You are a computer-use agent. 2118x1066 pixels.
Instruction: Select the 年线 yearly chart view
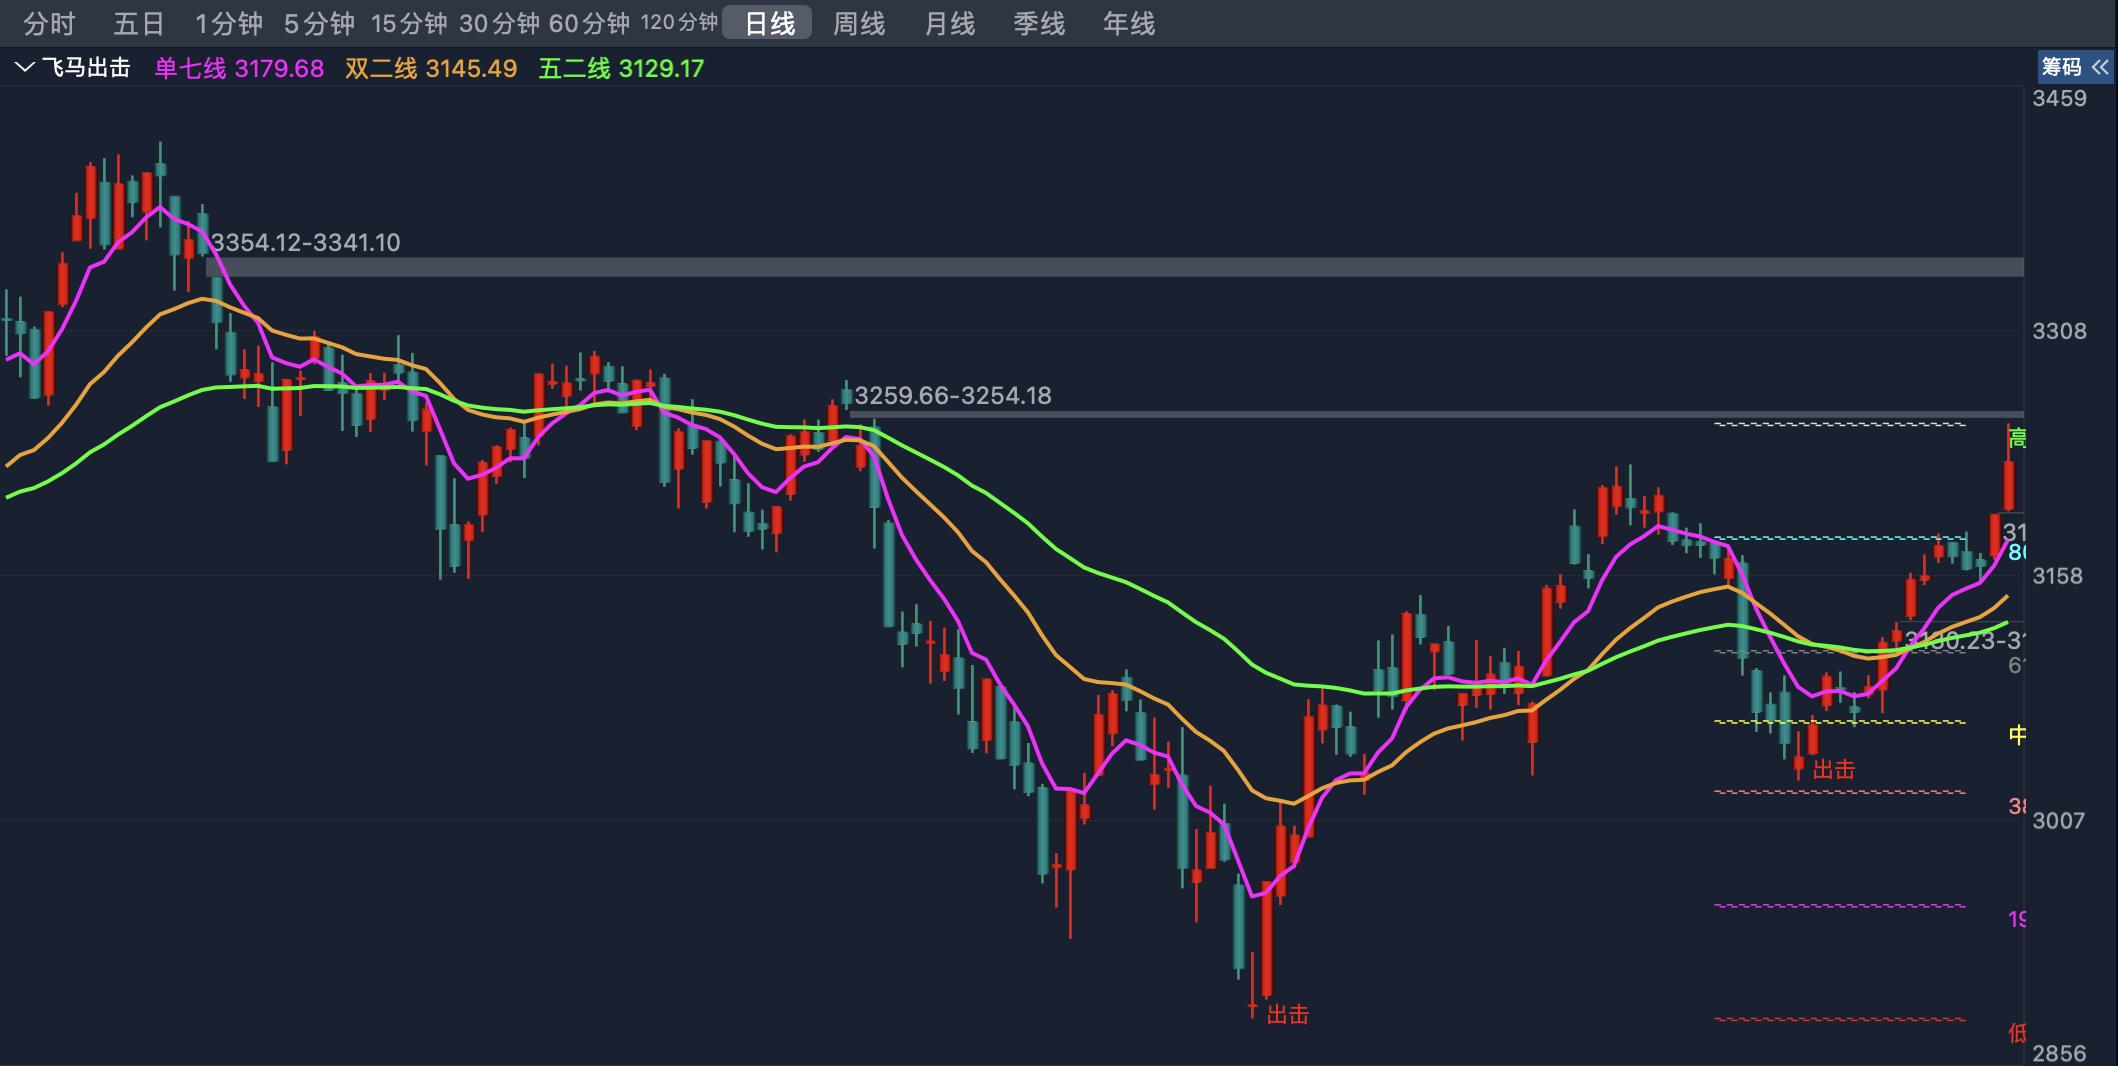(x=1128, y=23)
